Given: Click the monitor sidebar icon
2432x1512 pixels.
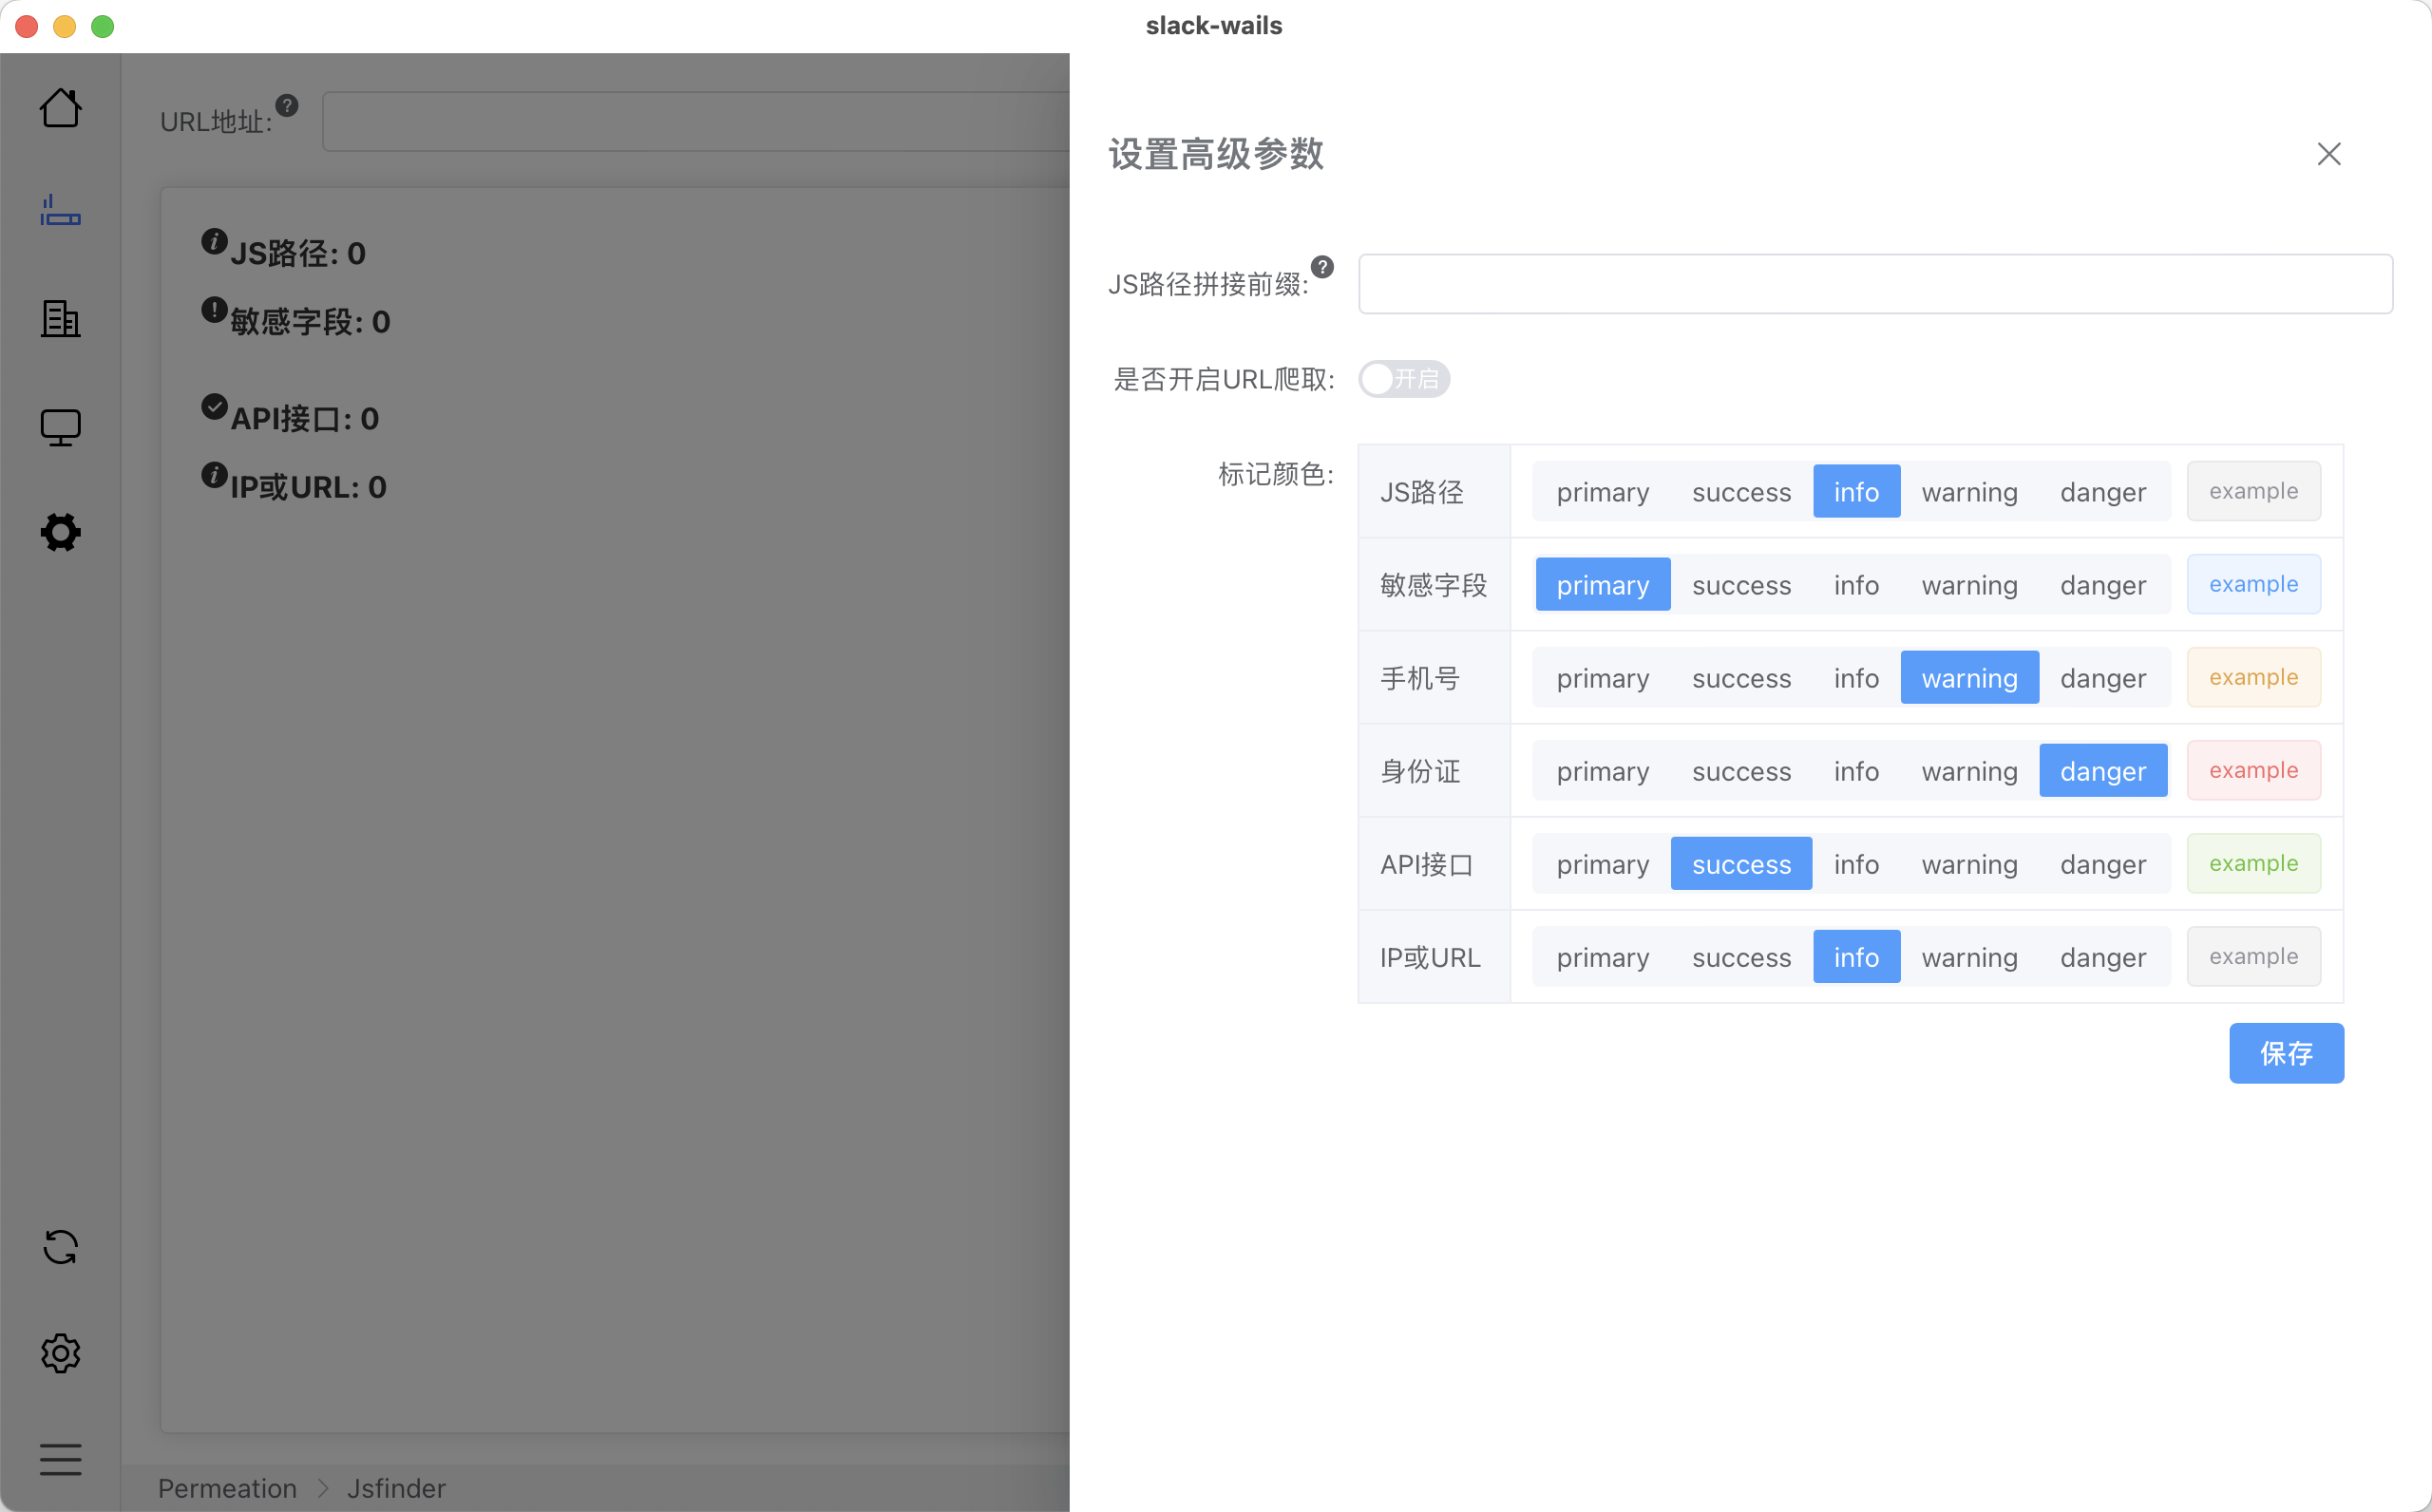Looking at the screenshot, I should (60, 427).
